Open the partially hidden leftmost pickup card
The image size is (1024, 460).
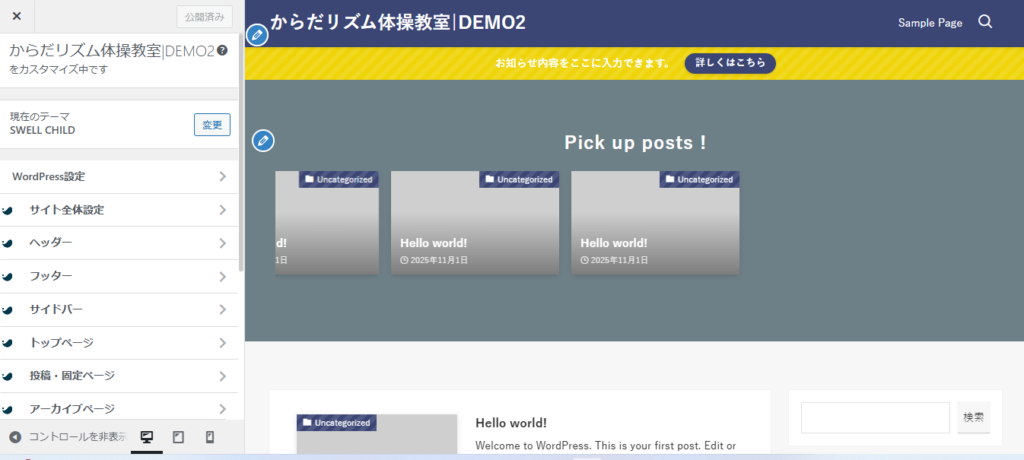pos(327,222)
